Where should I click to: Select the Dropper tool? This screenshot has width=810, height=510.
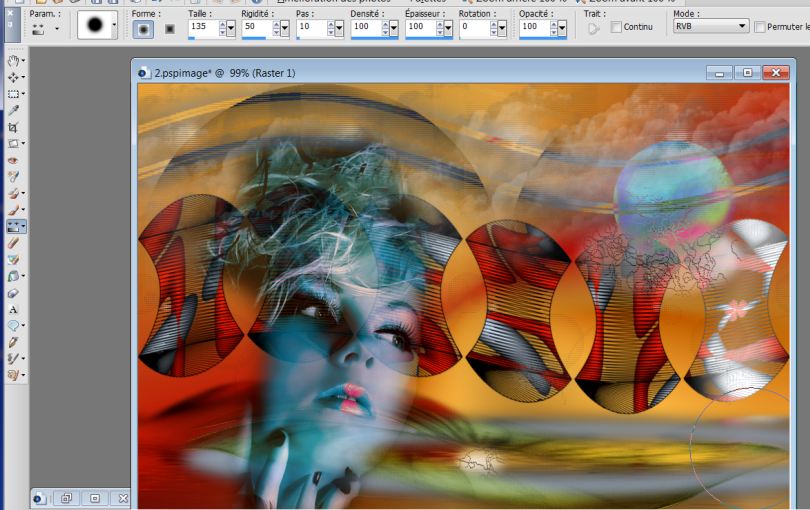tap(13, 110)
